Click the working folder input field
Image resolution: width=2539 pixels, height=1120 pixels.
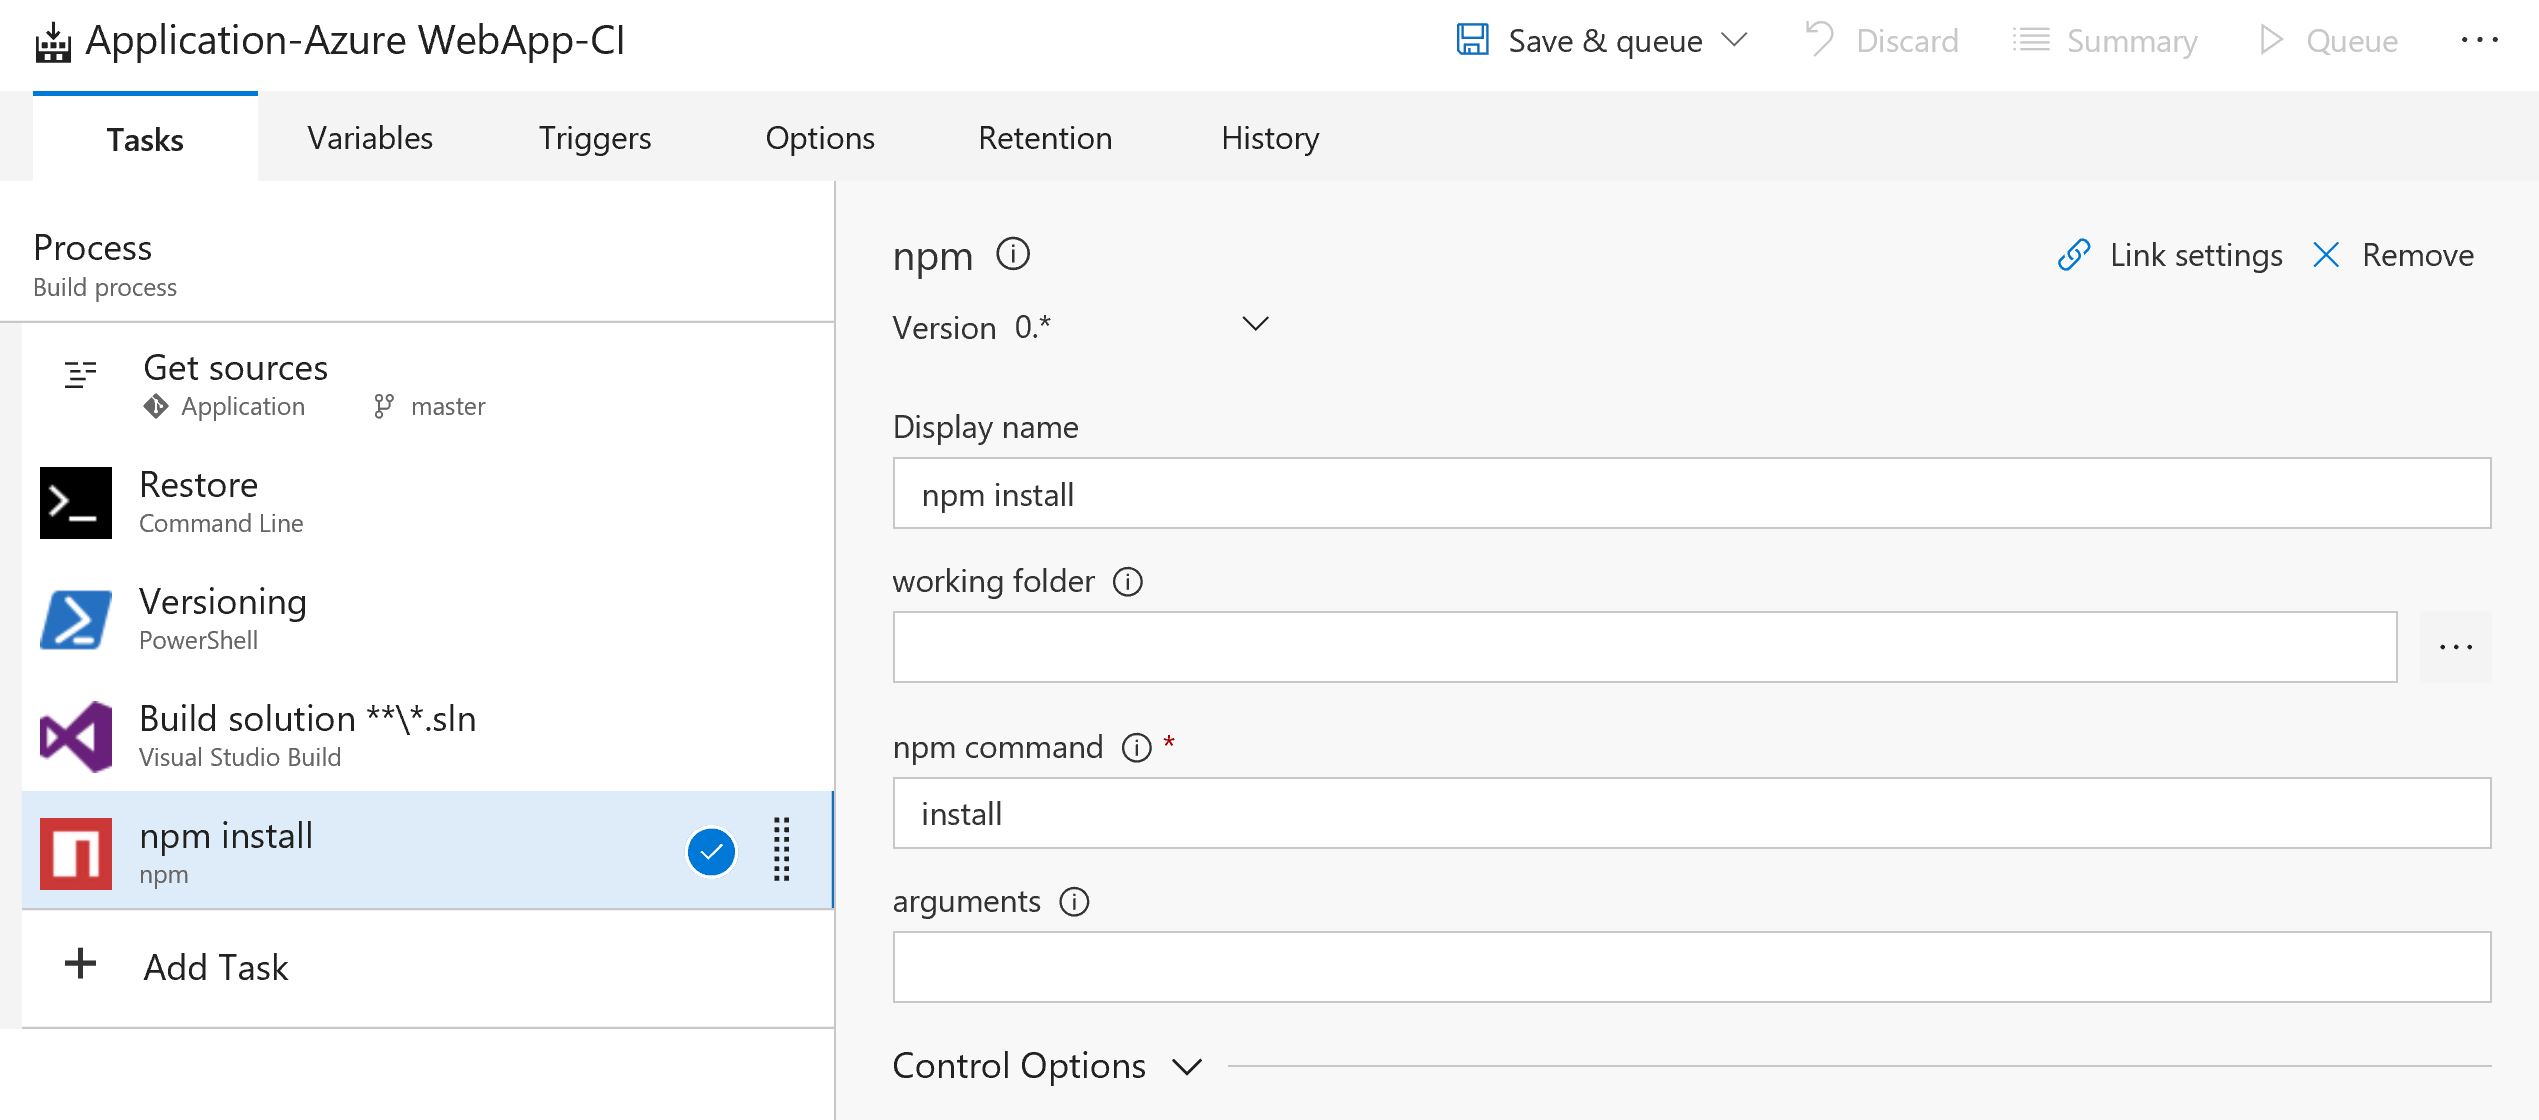tap(1645, 647)
